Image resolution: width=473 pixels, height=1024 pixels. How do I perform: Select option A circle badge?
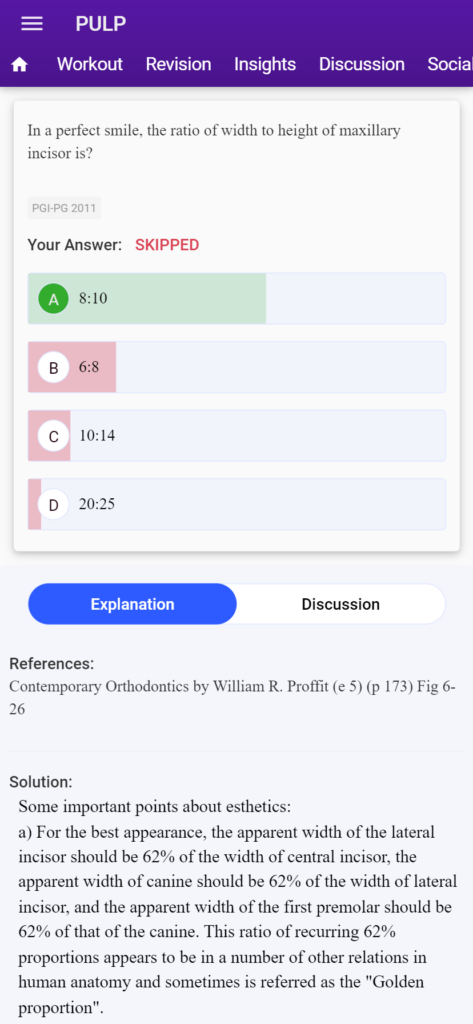tap(54, 299)
